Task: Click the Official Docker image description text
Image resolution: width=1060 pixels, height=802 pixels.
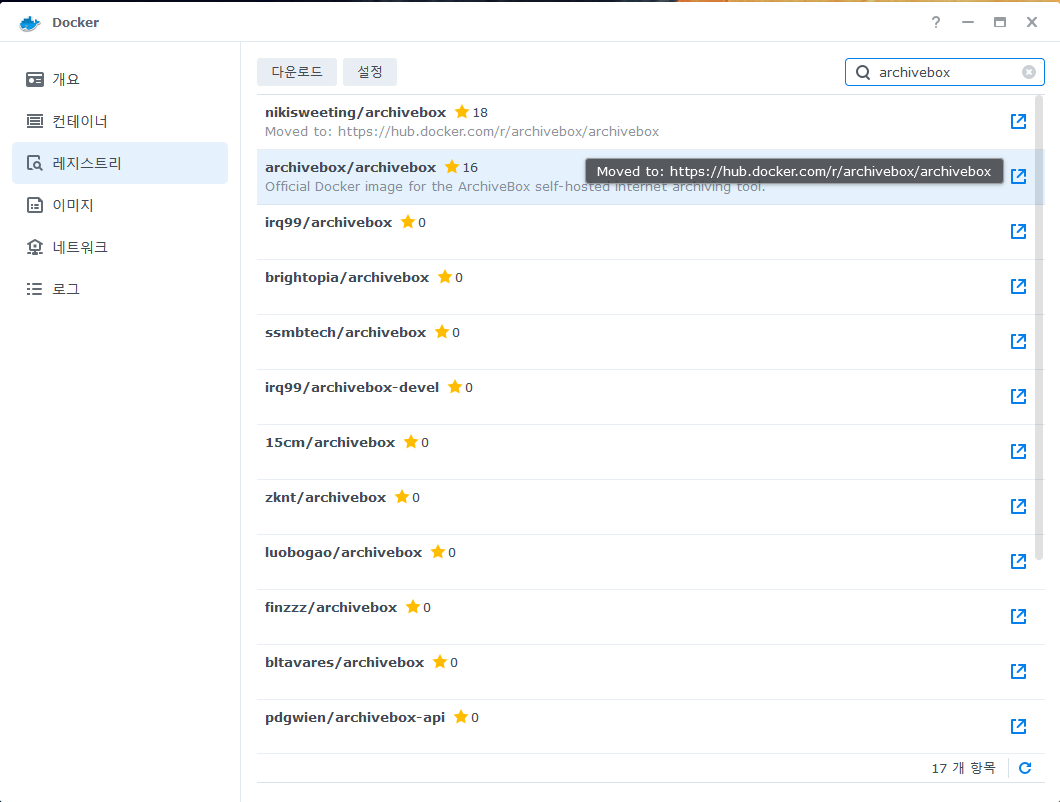Action: tap(514, 187)
